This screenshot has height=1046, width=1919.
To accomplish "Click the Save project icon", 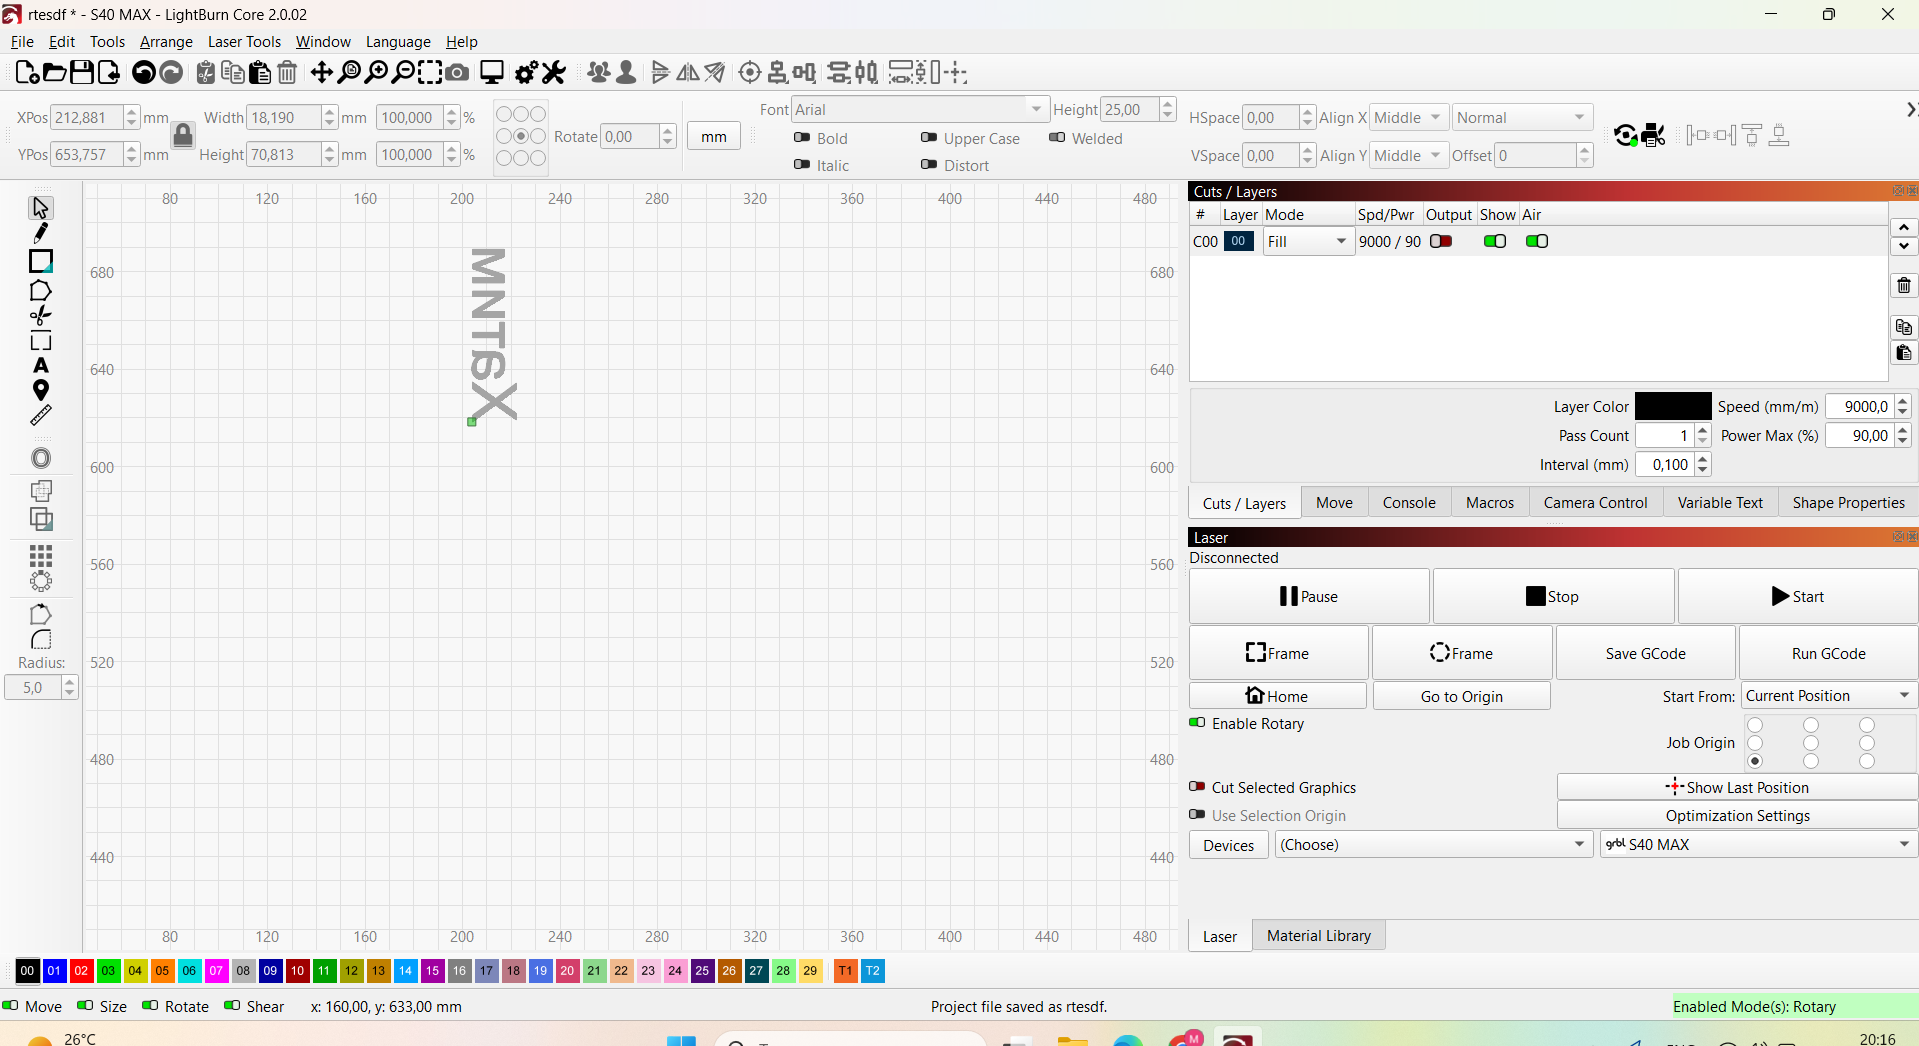I will (x=82, y=72).
